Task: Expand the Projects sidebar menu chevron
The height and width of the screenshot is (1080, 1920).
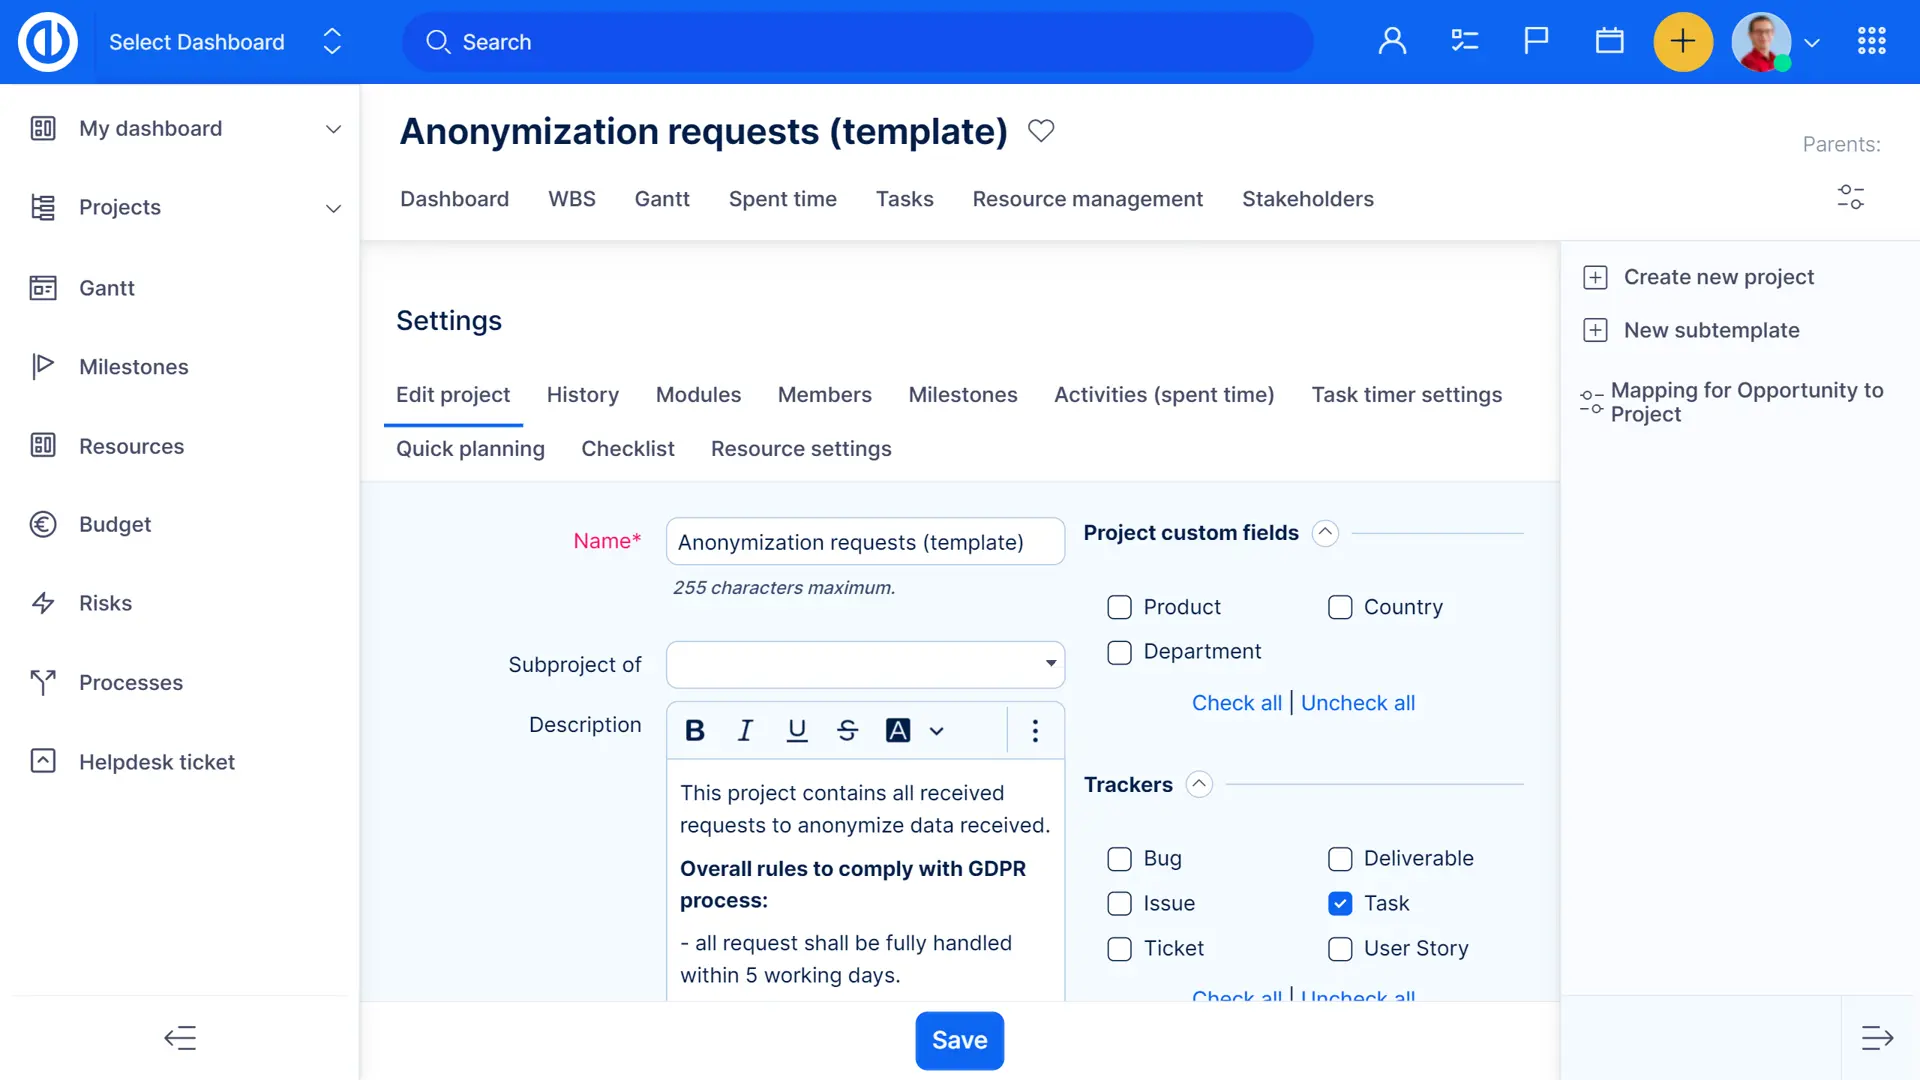Action: (333, 208)
